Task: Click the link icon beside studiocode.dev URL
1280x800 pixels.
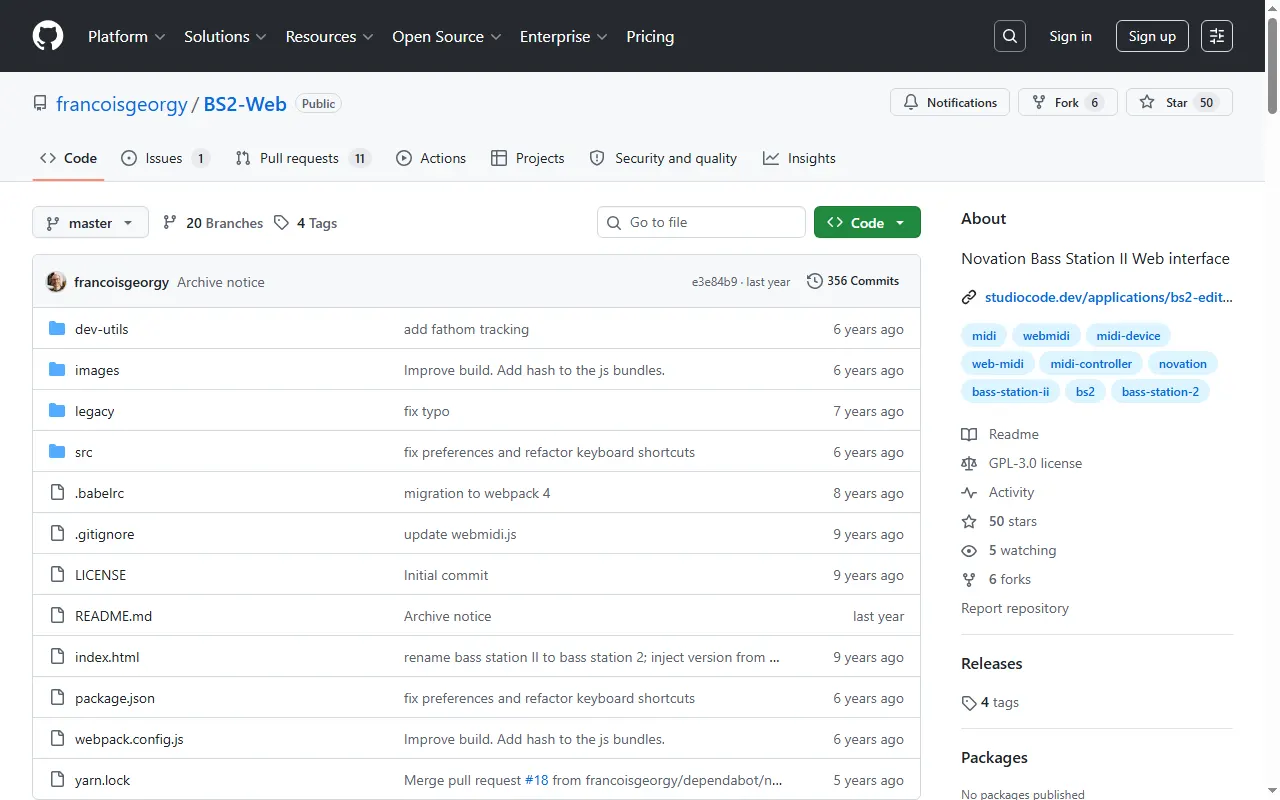Action: 969,297
